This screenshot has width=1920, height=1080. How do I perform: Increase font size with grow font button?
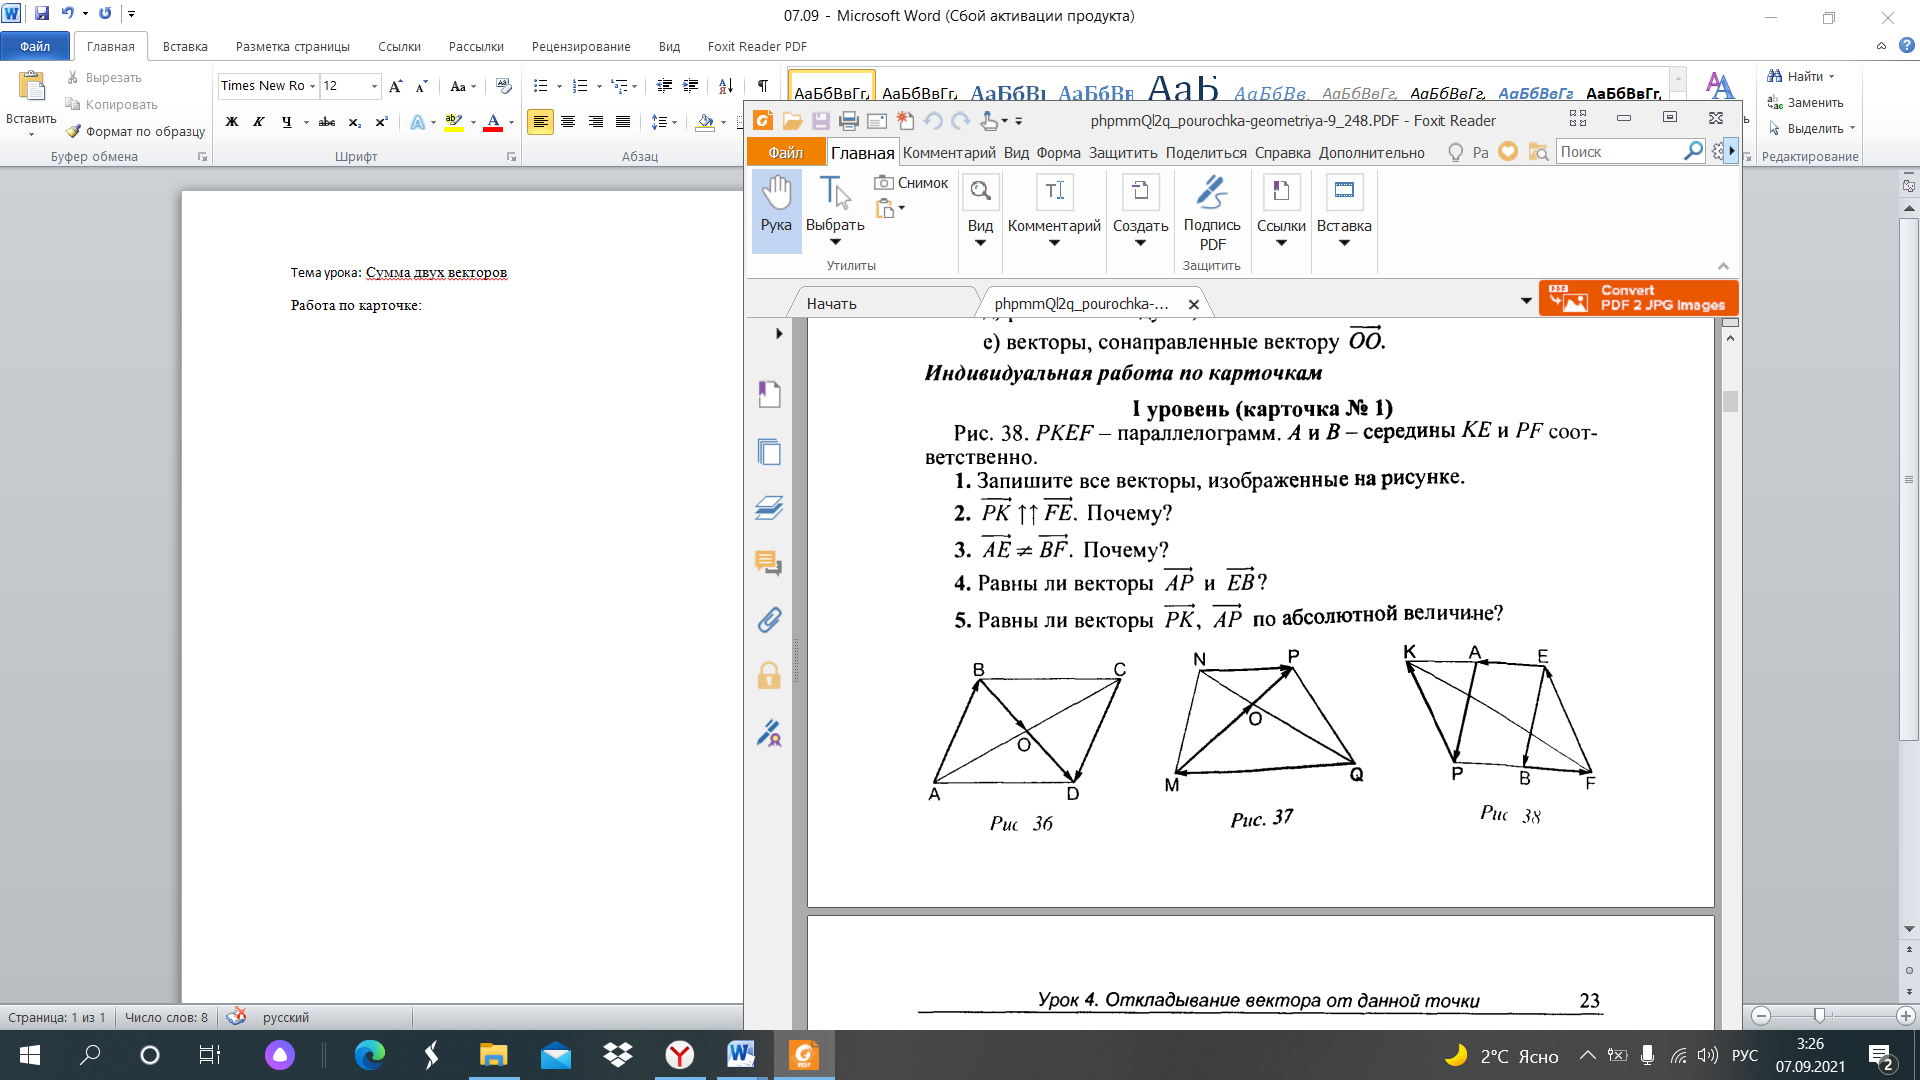(x=396, y=86)
